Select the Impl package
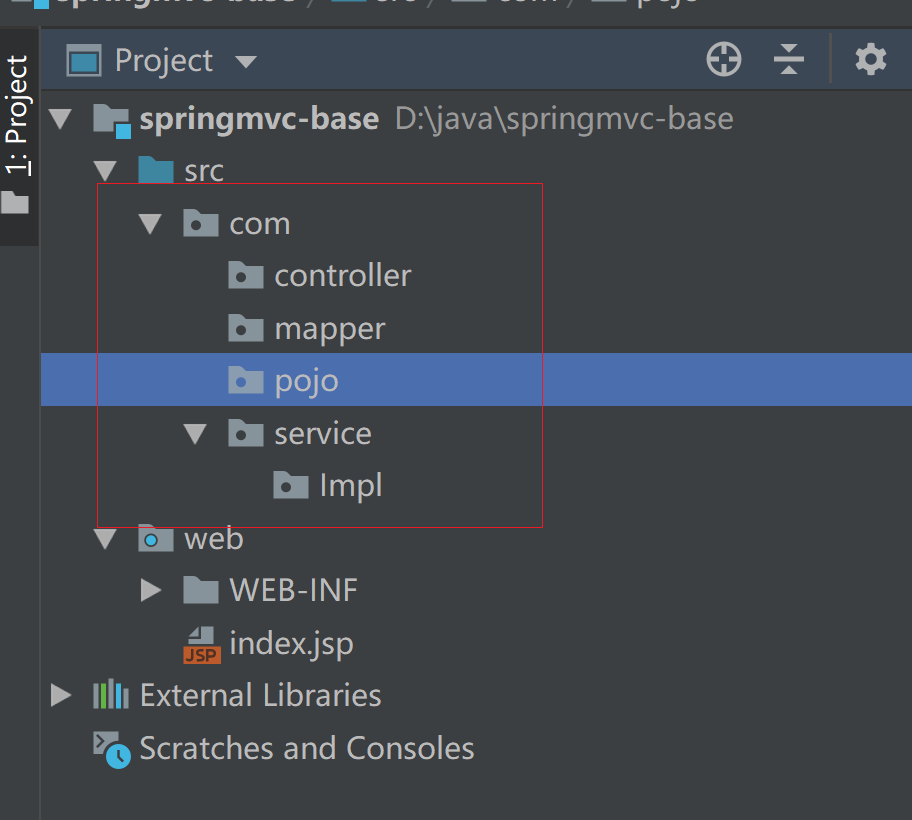 (350, 486)
